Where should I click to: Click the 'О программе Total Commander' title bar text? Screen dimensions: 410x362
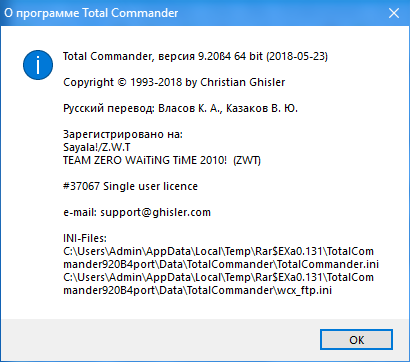point(91,13)
